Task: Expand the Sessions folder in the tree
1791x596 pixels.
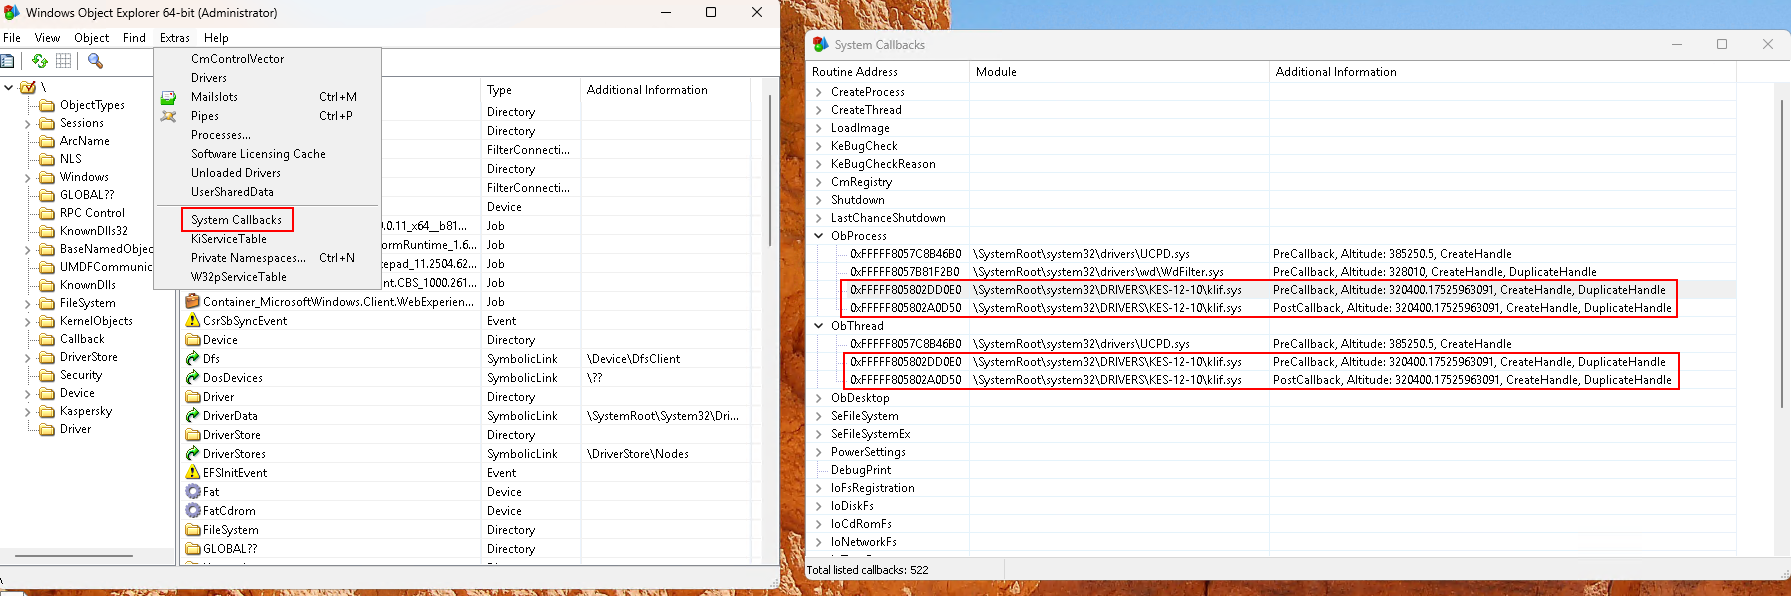Action: click(x=28, y=124)
